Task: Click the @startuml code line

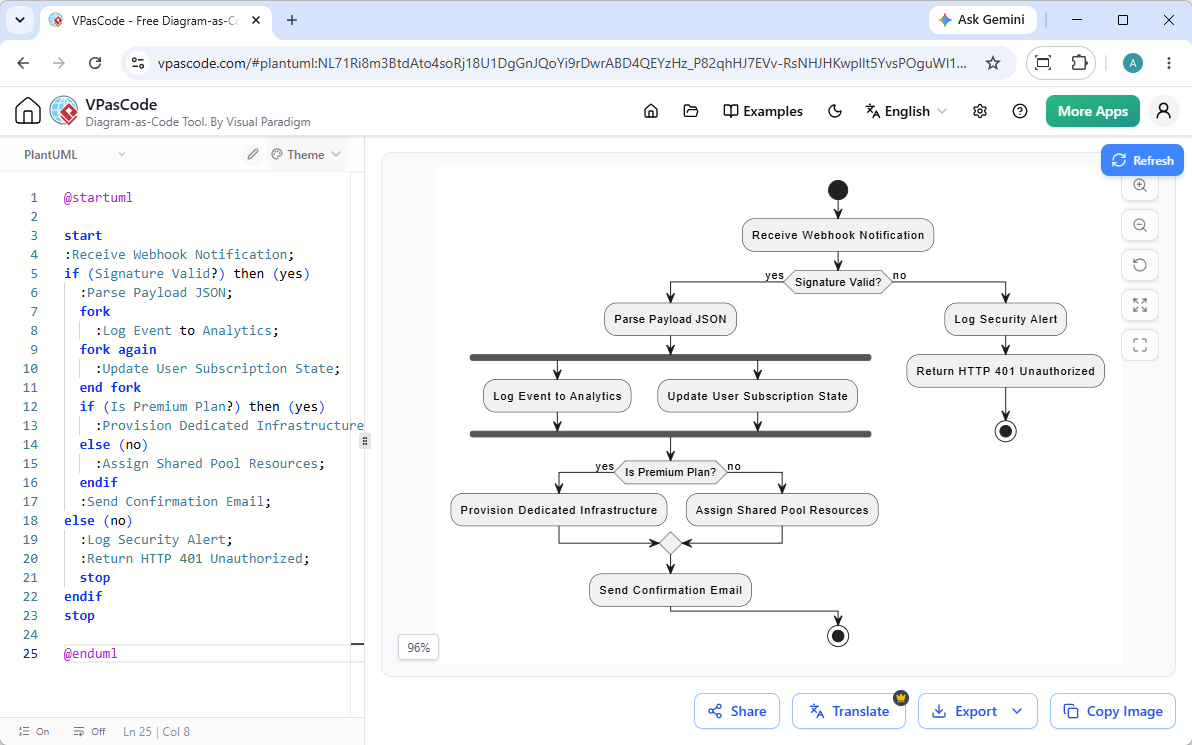Action: (98, 198)
